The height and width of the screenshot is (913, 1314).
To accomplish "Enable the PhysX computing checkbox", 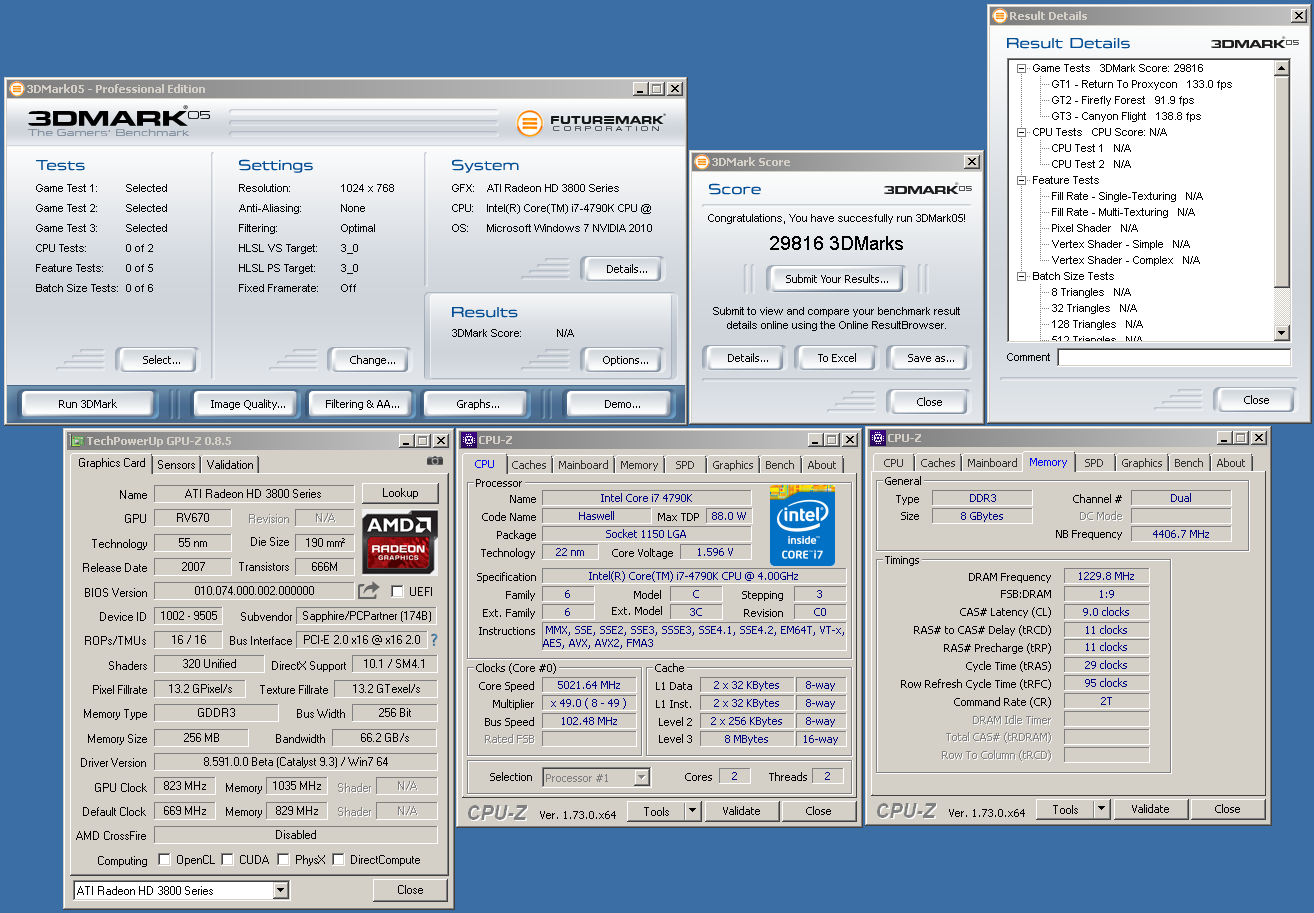I will [283, 860].
